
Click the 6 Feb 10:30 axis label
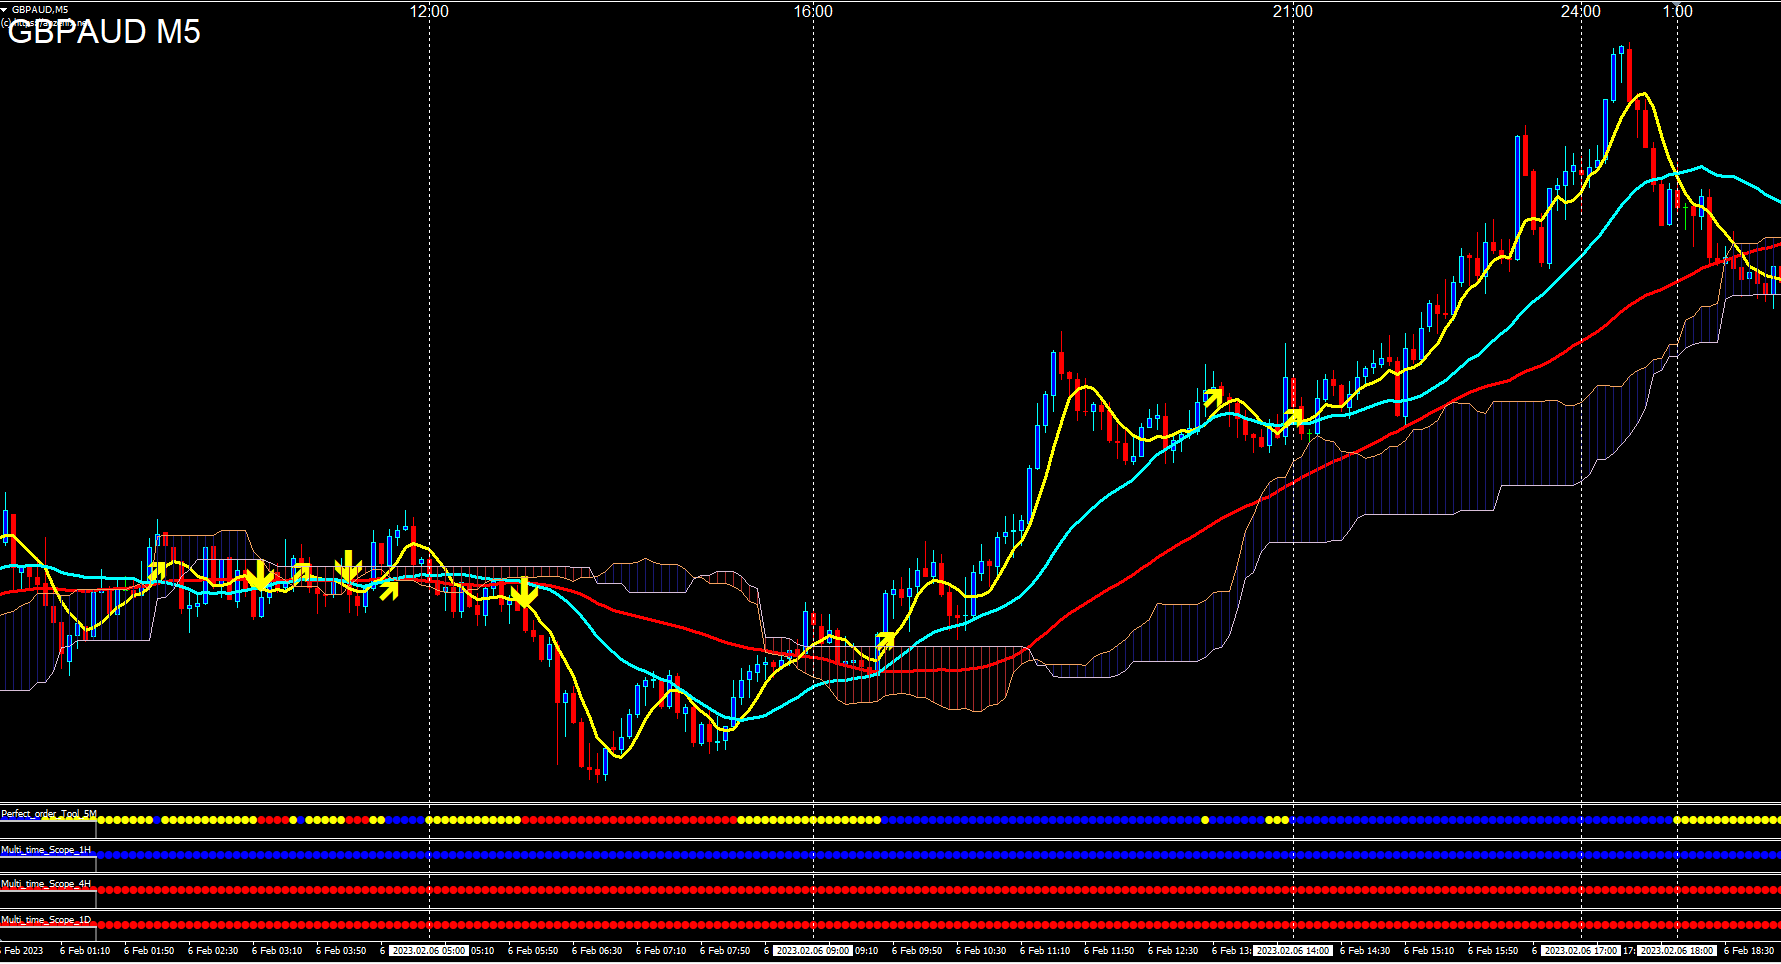pos(981,951)
